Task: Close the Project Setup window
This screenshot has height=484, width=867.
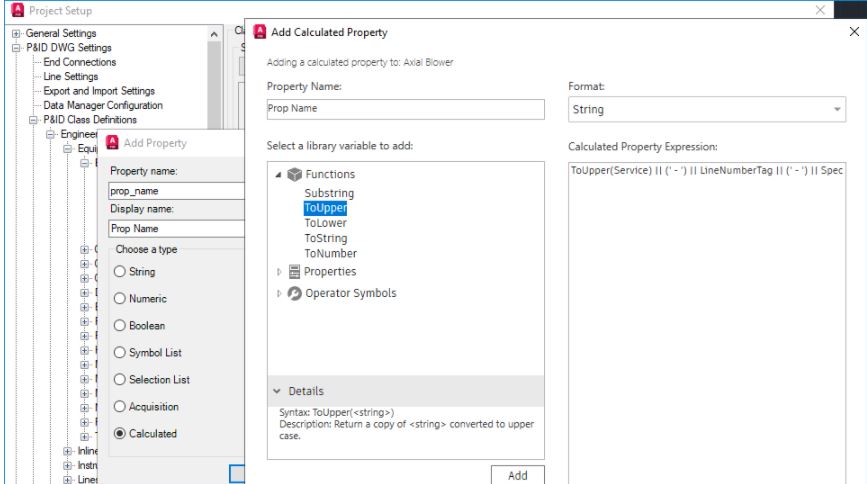Action: coord(820,10)
